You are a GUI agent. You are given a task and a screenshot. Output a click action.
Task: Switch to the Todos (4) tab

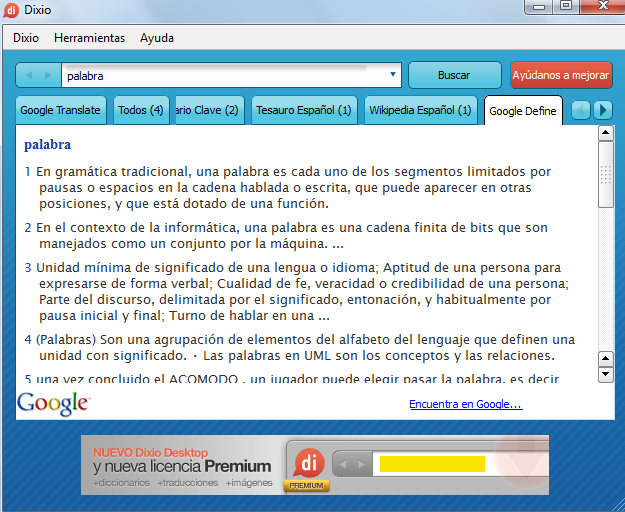tap(141, 110)
